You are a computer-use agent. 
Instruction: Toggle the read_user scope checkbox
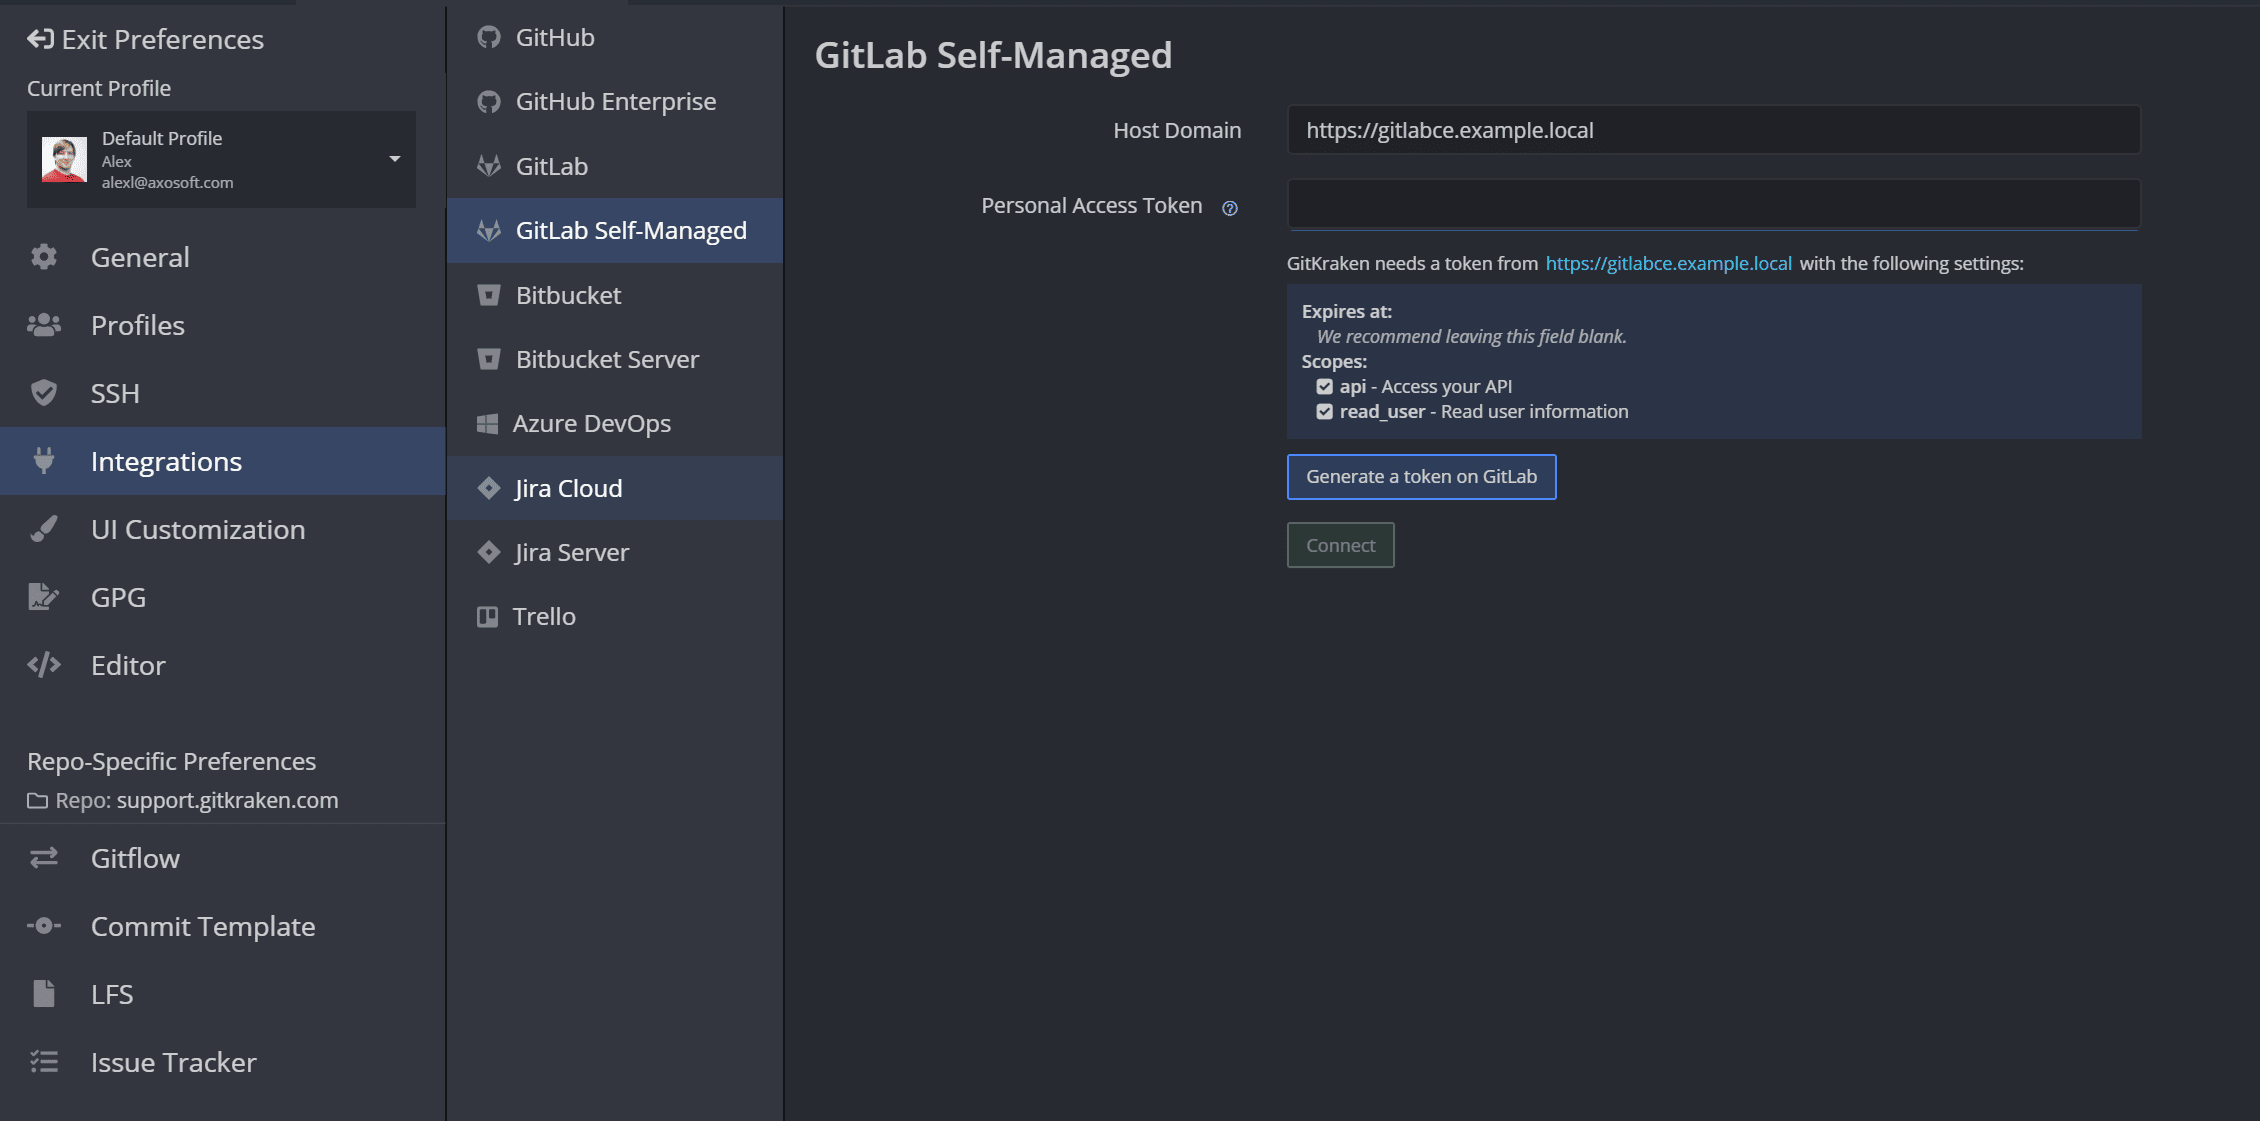(1325, 411)
